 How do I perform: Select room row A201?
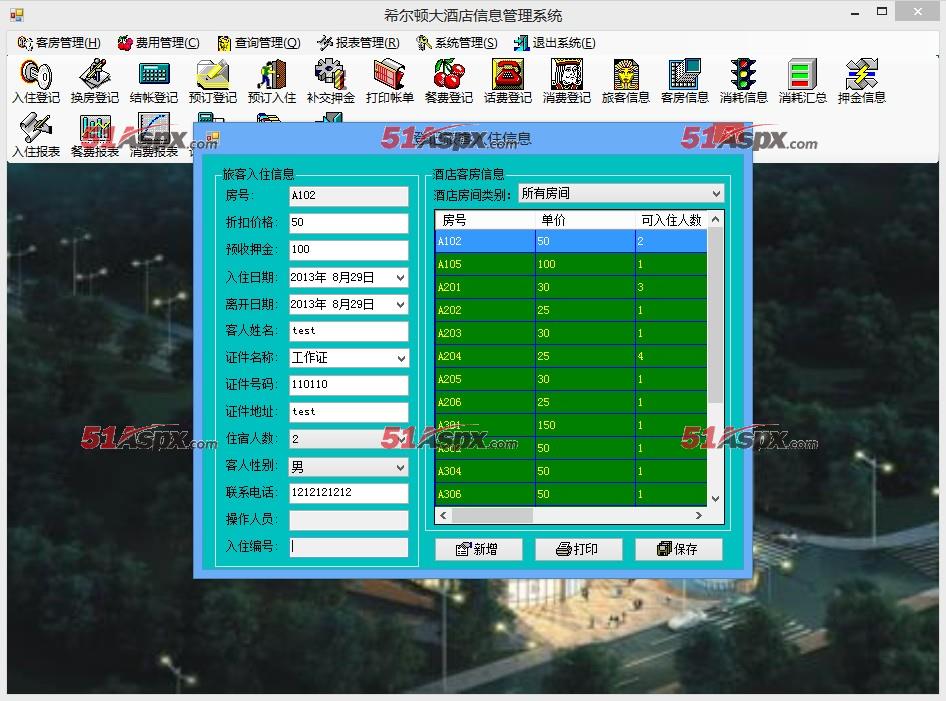pyautogui.click(x=571, y=287)
